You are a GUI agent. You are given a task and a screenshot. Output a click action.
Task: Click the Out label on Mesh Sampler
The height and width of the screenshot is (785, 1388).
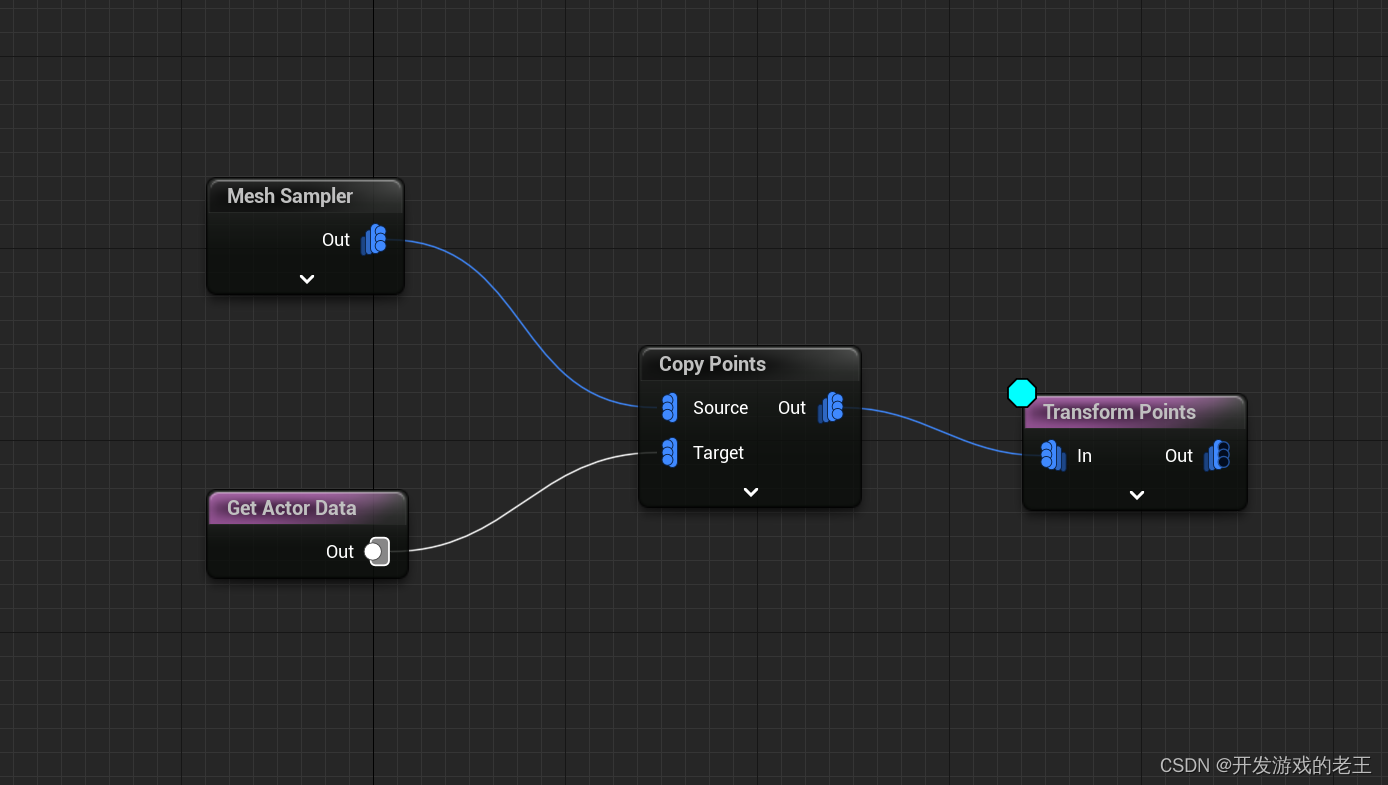pos(336,240)
